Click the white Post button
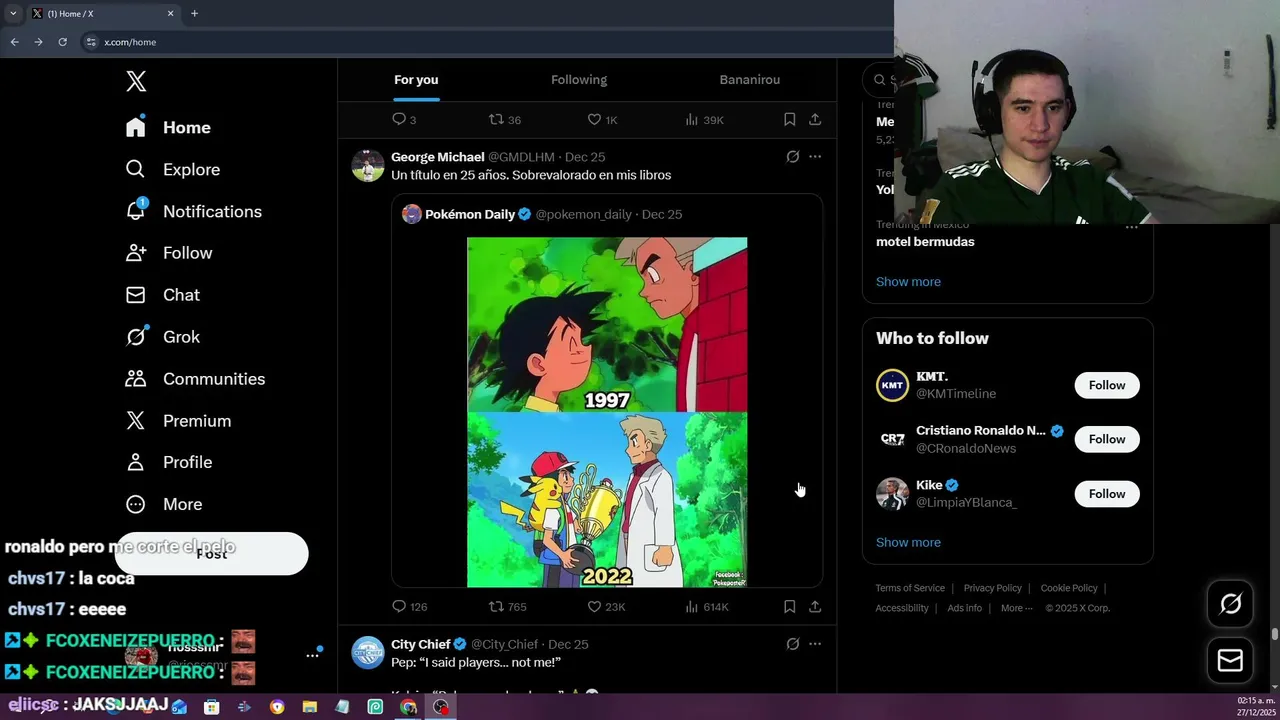The width and height of the screenshot is (1280, 720). 211,553
